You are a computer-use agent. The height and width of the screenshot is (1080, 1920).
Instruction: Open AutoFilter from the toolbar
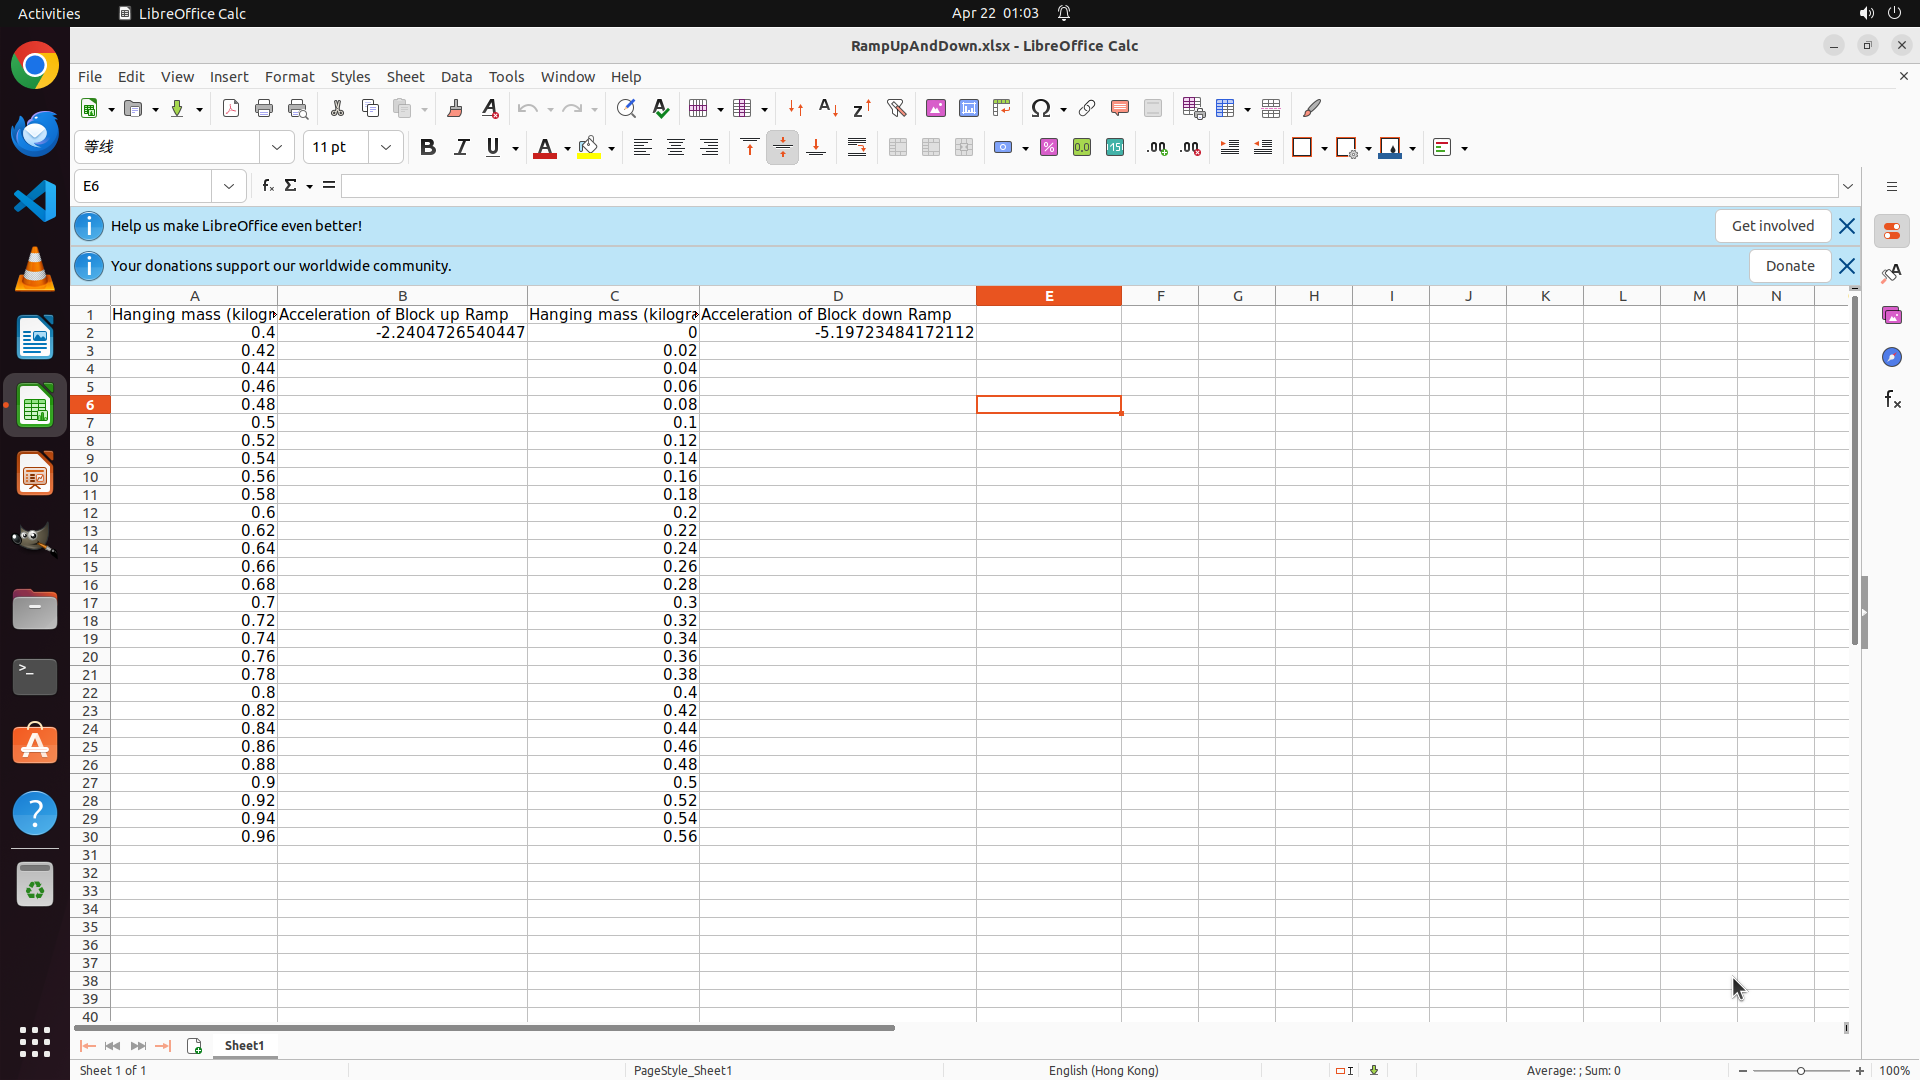pyautogui.click(x=896, y=109)
